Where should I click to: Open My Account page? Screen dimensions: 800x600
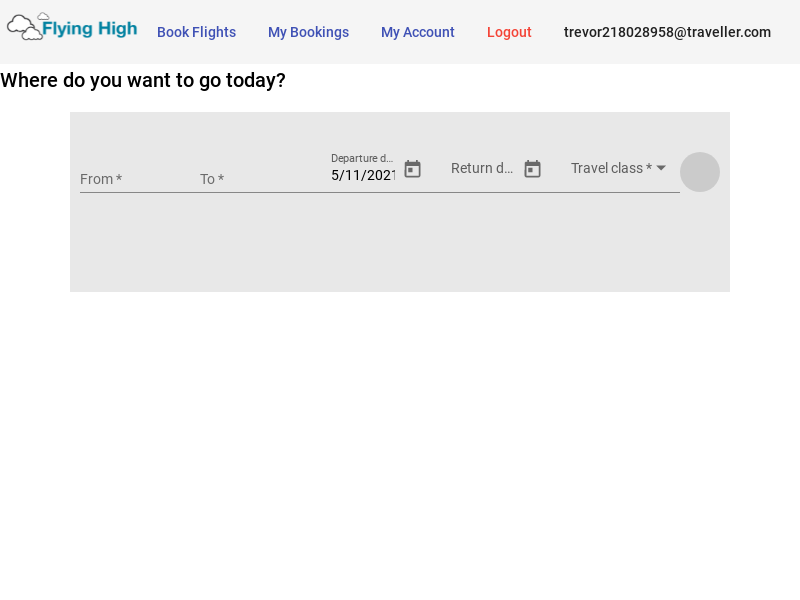[417, 32]
